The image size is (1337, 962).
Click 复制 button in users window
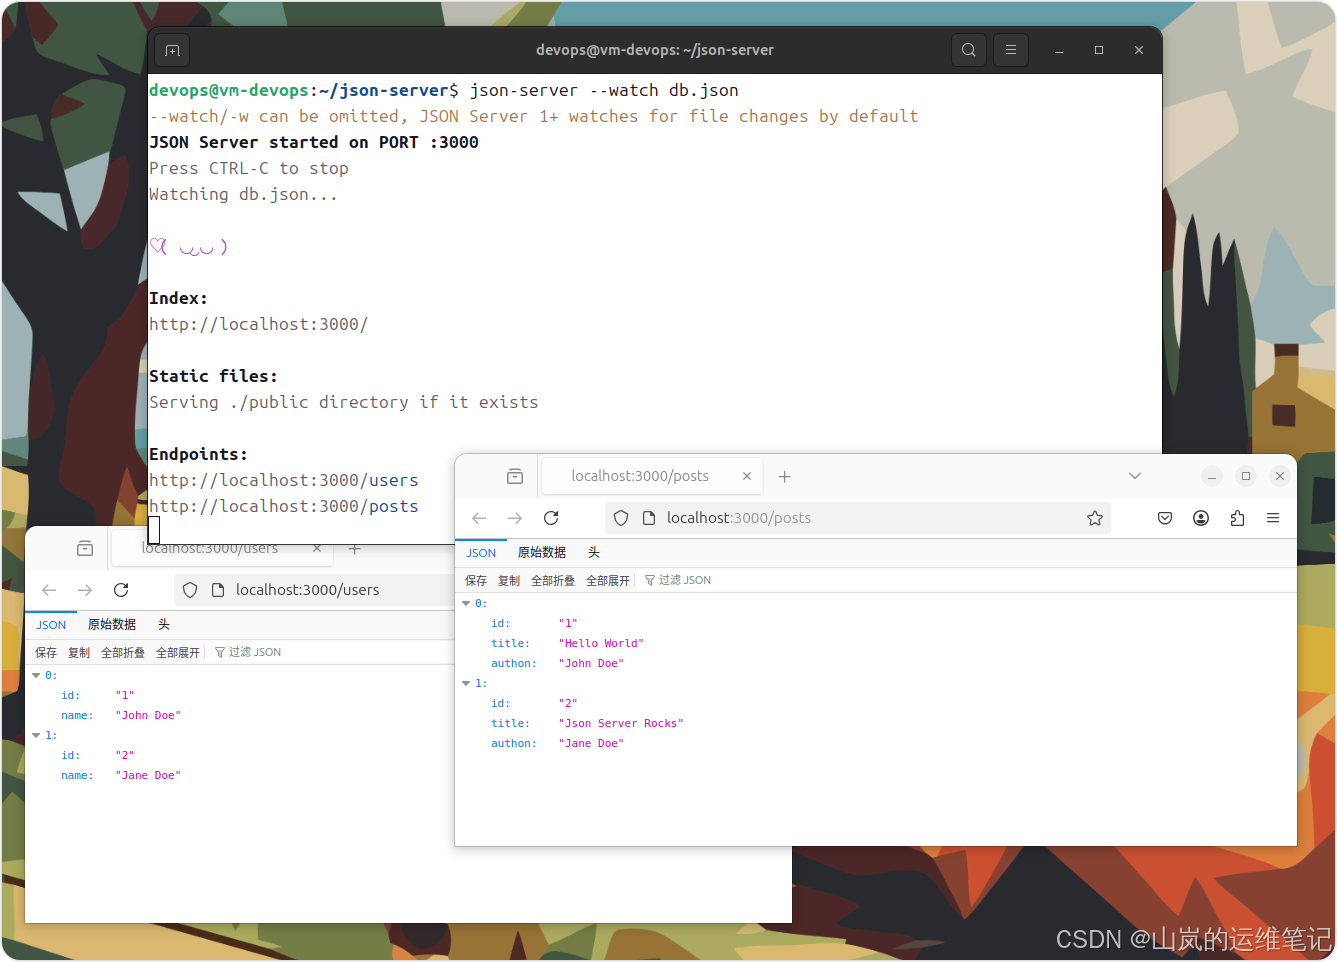79,652
